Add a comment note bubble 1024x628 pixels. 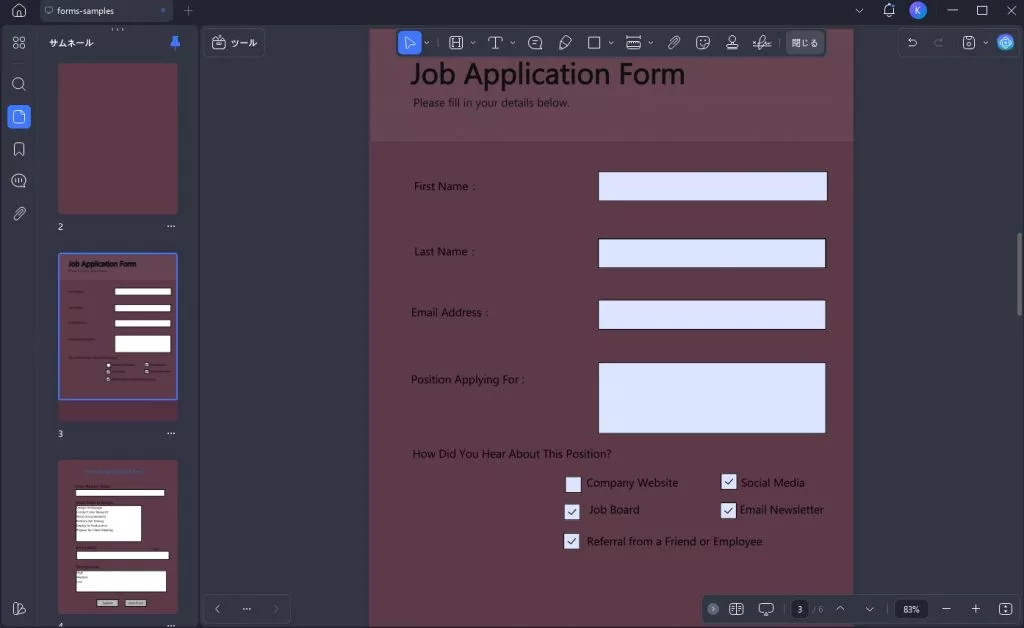pyautogui.click(x=535, y=43)
